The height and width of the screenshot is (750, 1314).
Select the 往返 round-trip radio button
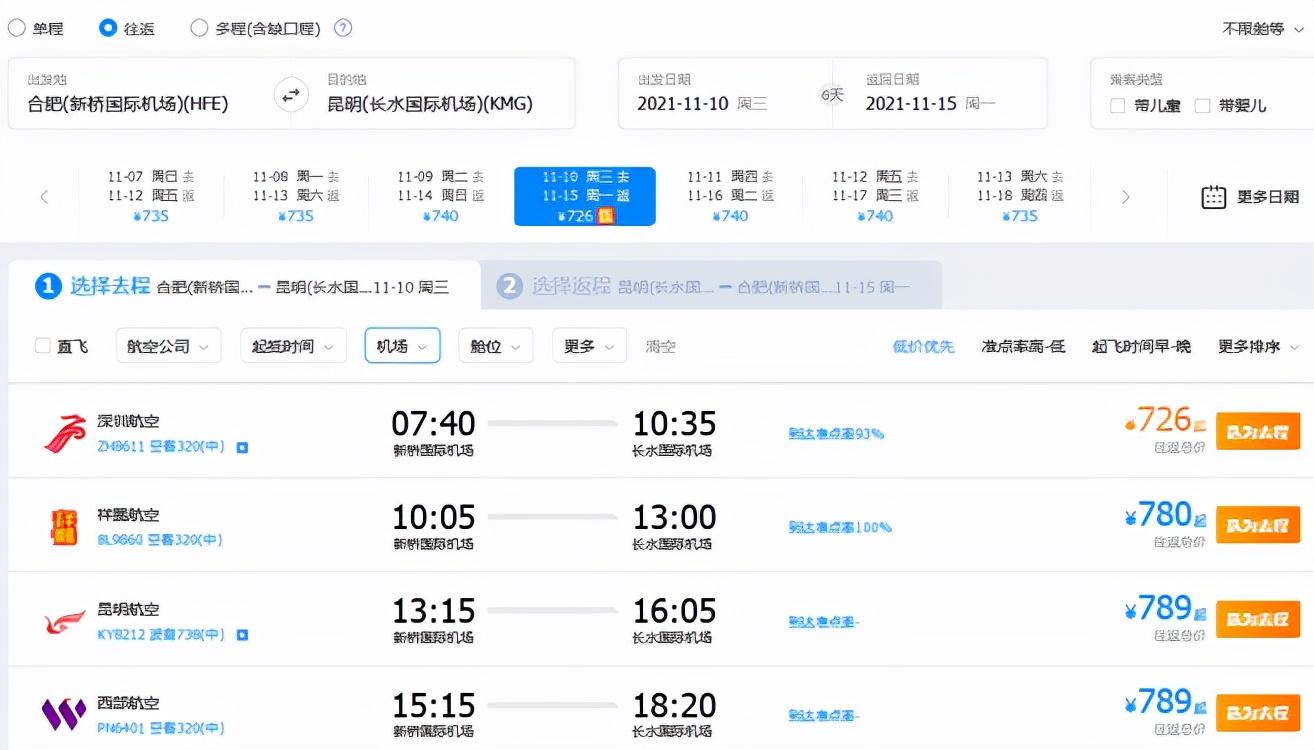tap(108, 28)
